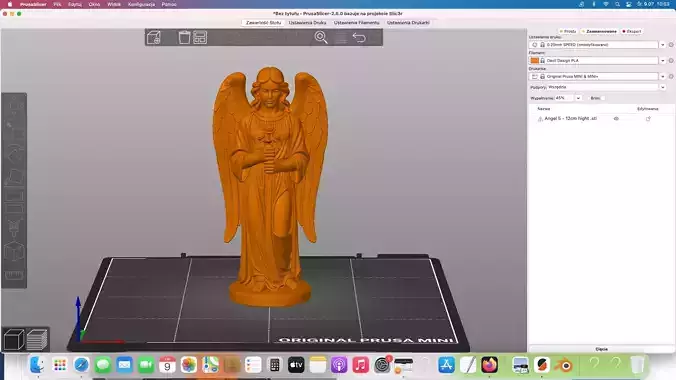Open Blender from the dock
The image size is (676, 380).
563,365
